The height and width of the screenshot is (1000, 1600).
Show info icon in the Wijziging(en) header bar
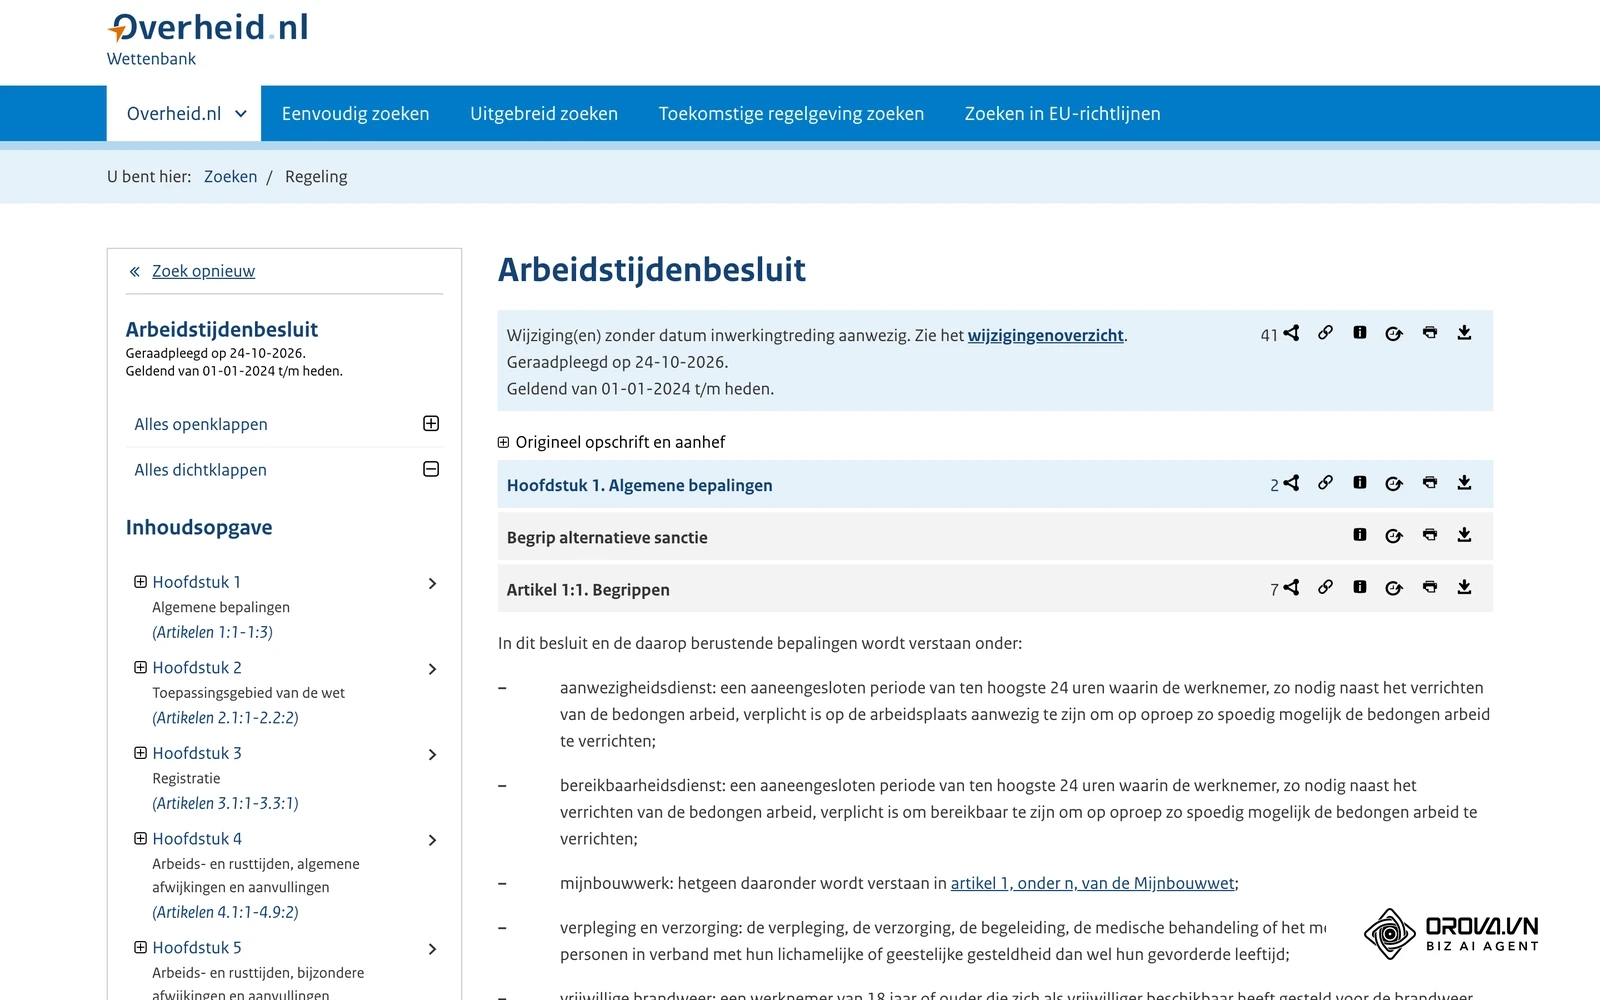coord(1360,333)
